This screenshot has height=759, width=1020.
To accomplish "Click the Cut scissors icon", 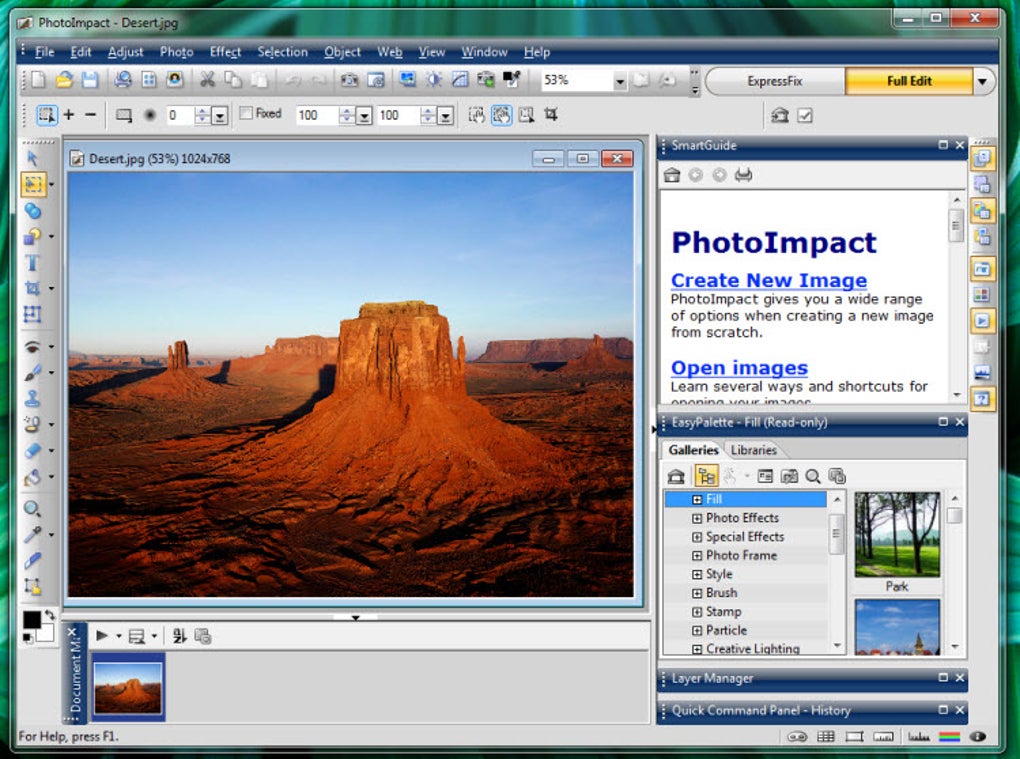I will (207, 80).
